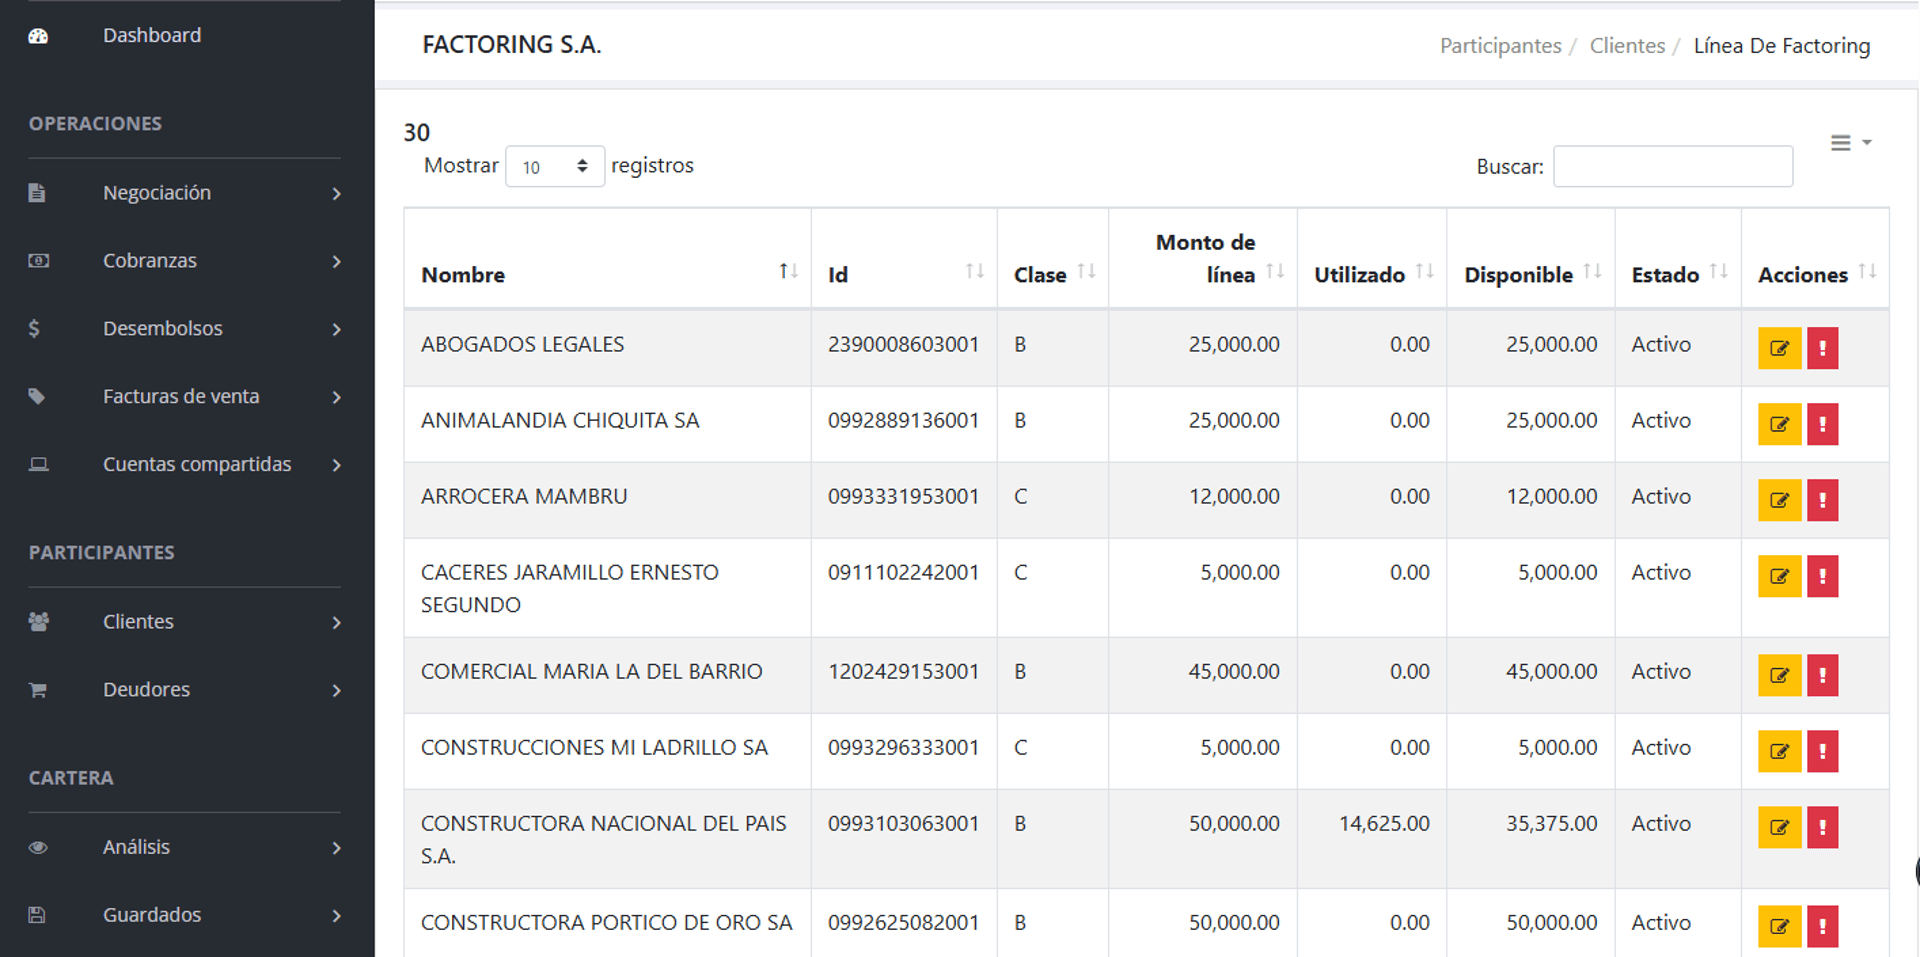Click red alert button for ABOGADOS LEGALES
1920x957 pixels.
1822,348
